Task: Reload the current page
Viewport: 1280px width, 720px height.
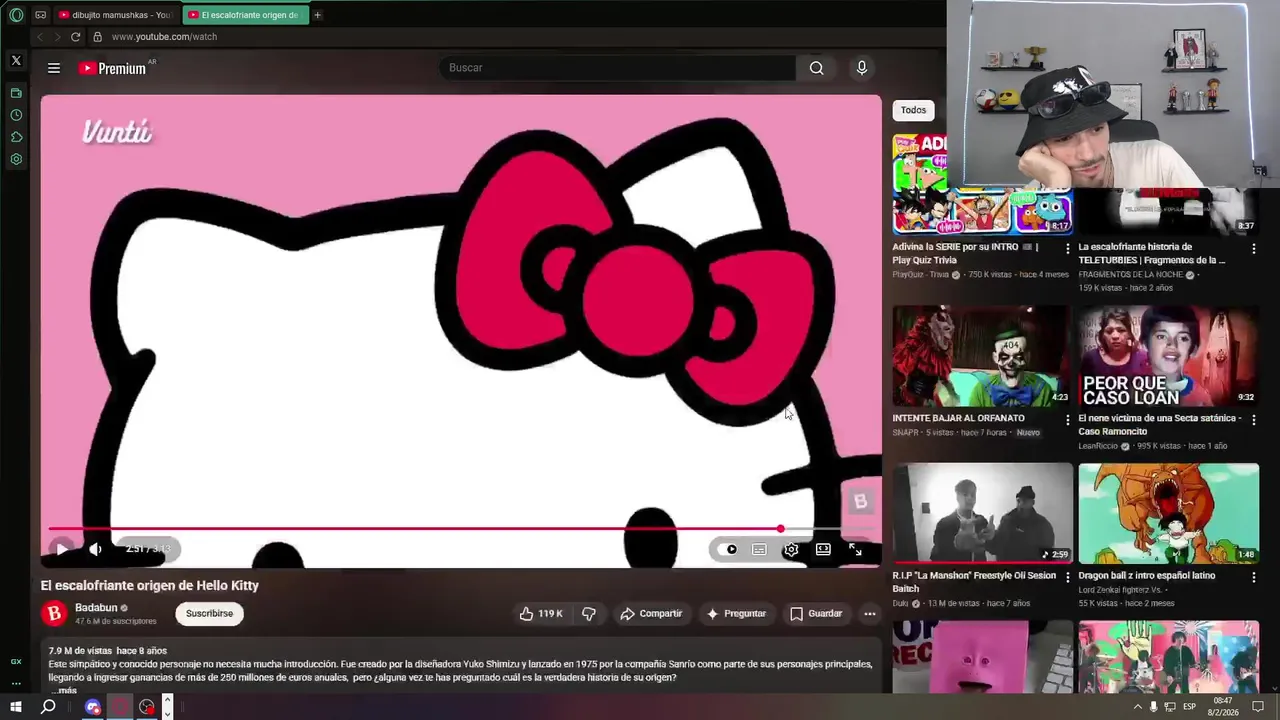Action: [x=75, y=37]
